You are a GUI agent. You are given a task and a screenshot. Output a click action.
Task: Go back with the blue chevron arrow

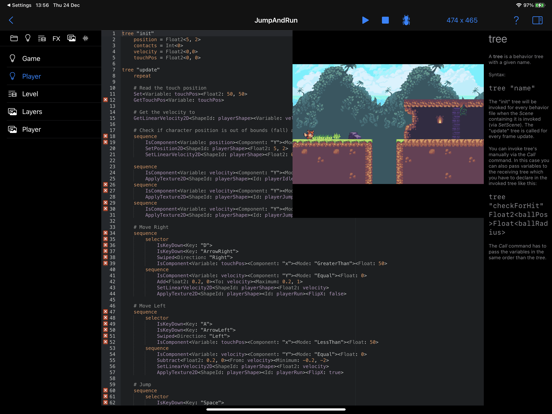[x=11, y=20]
